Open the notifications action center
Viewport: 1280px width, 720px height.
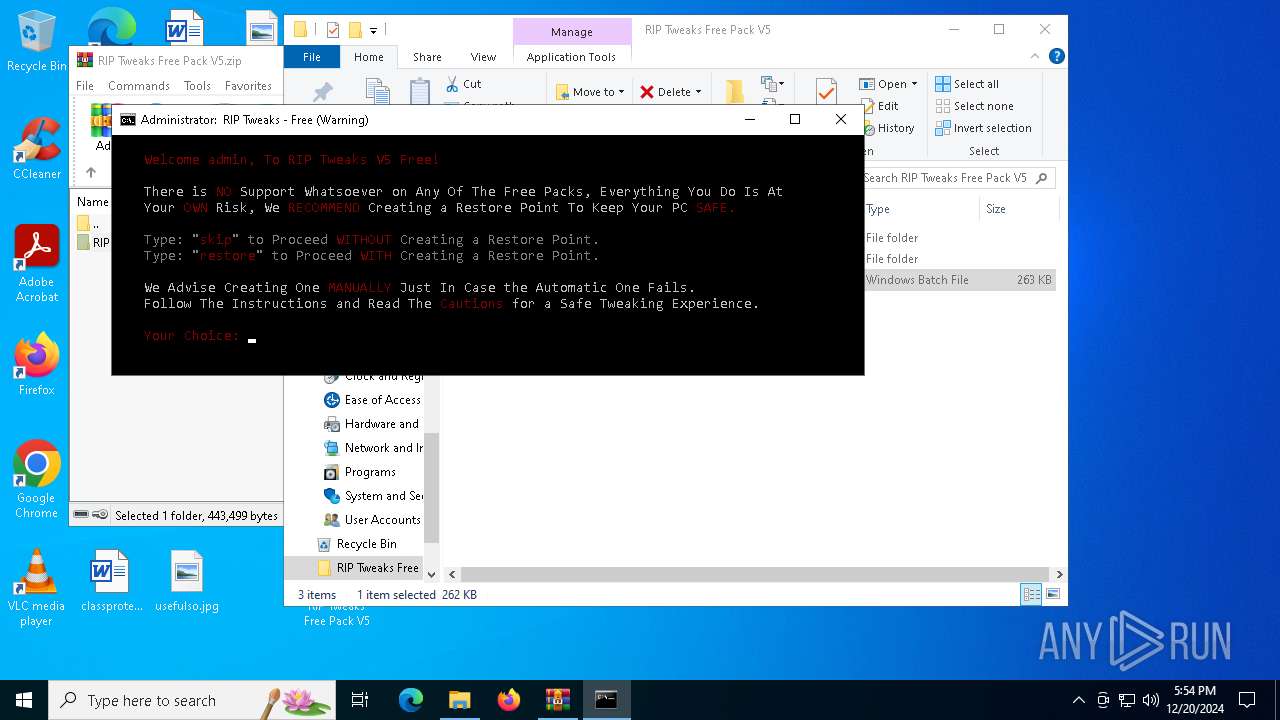[x=1247, y=700]
